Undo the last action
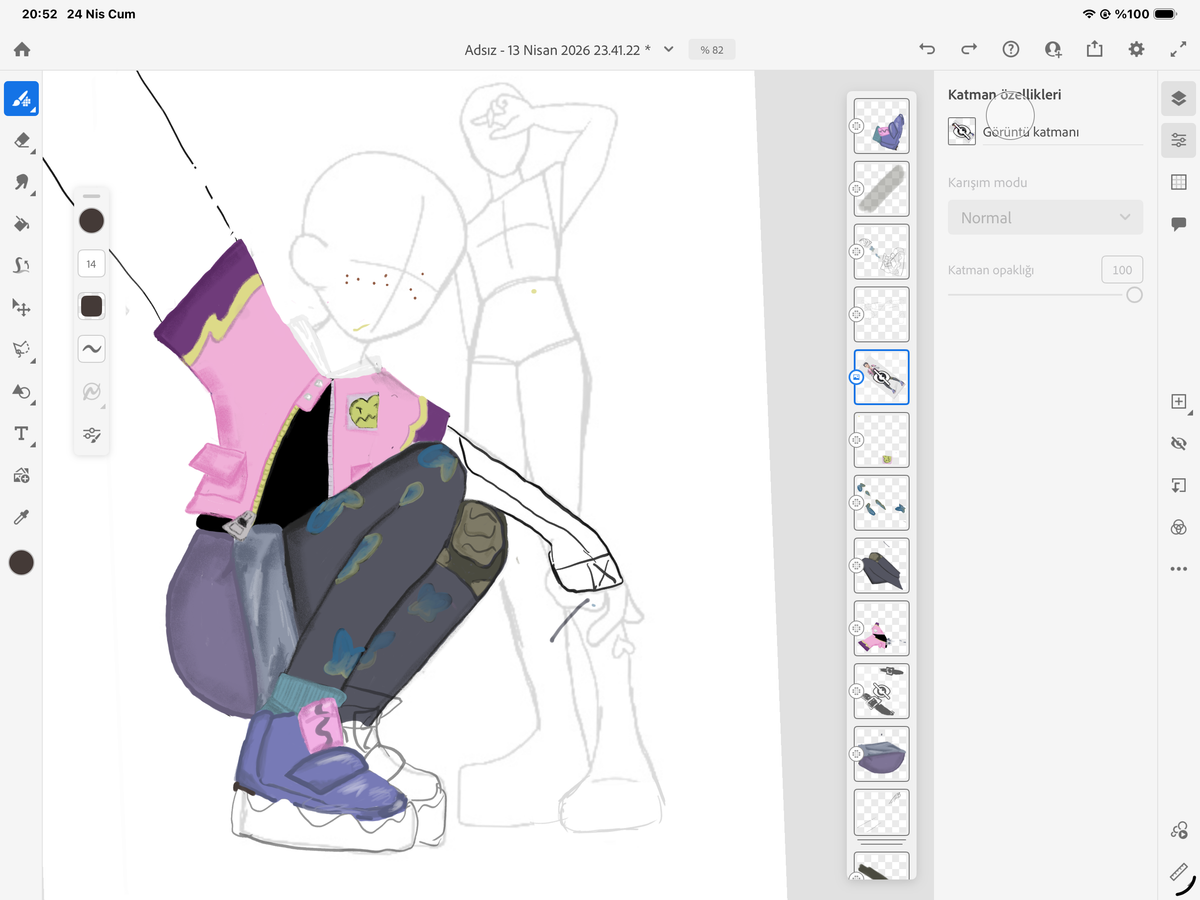1200x900 pixels. [927, 49]
